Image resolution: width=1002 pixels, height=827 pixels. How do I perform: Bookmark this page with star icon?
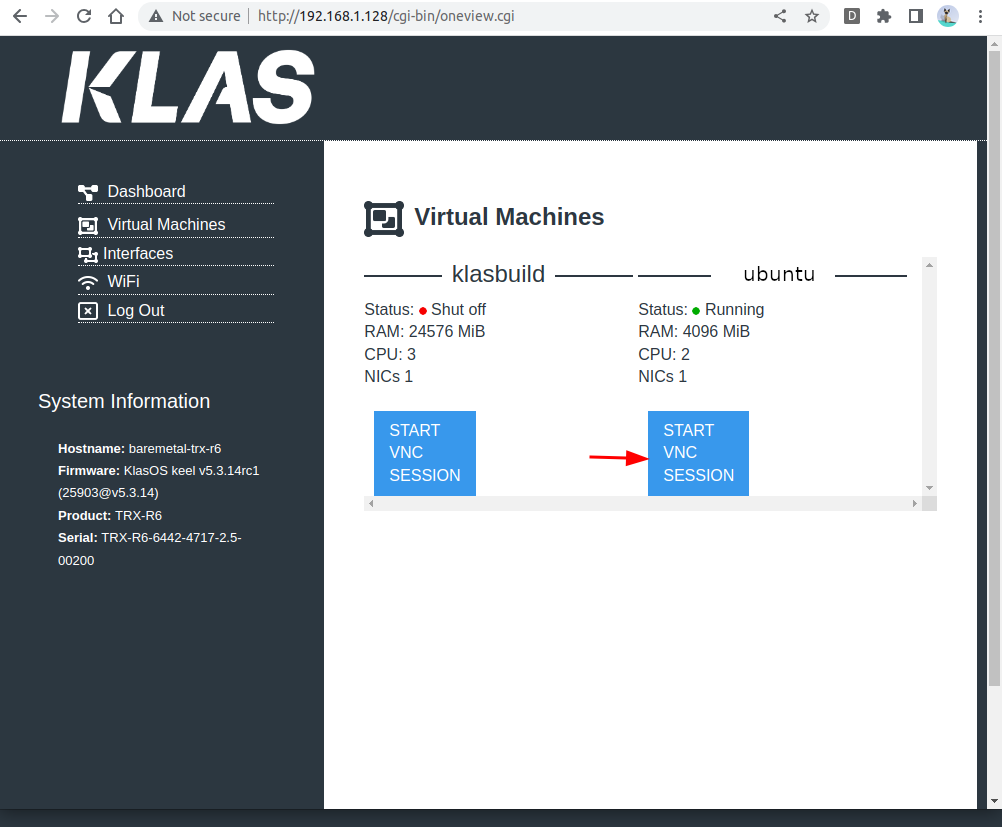tap(812, 16)
